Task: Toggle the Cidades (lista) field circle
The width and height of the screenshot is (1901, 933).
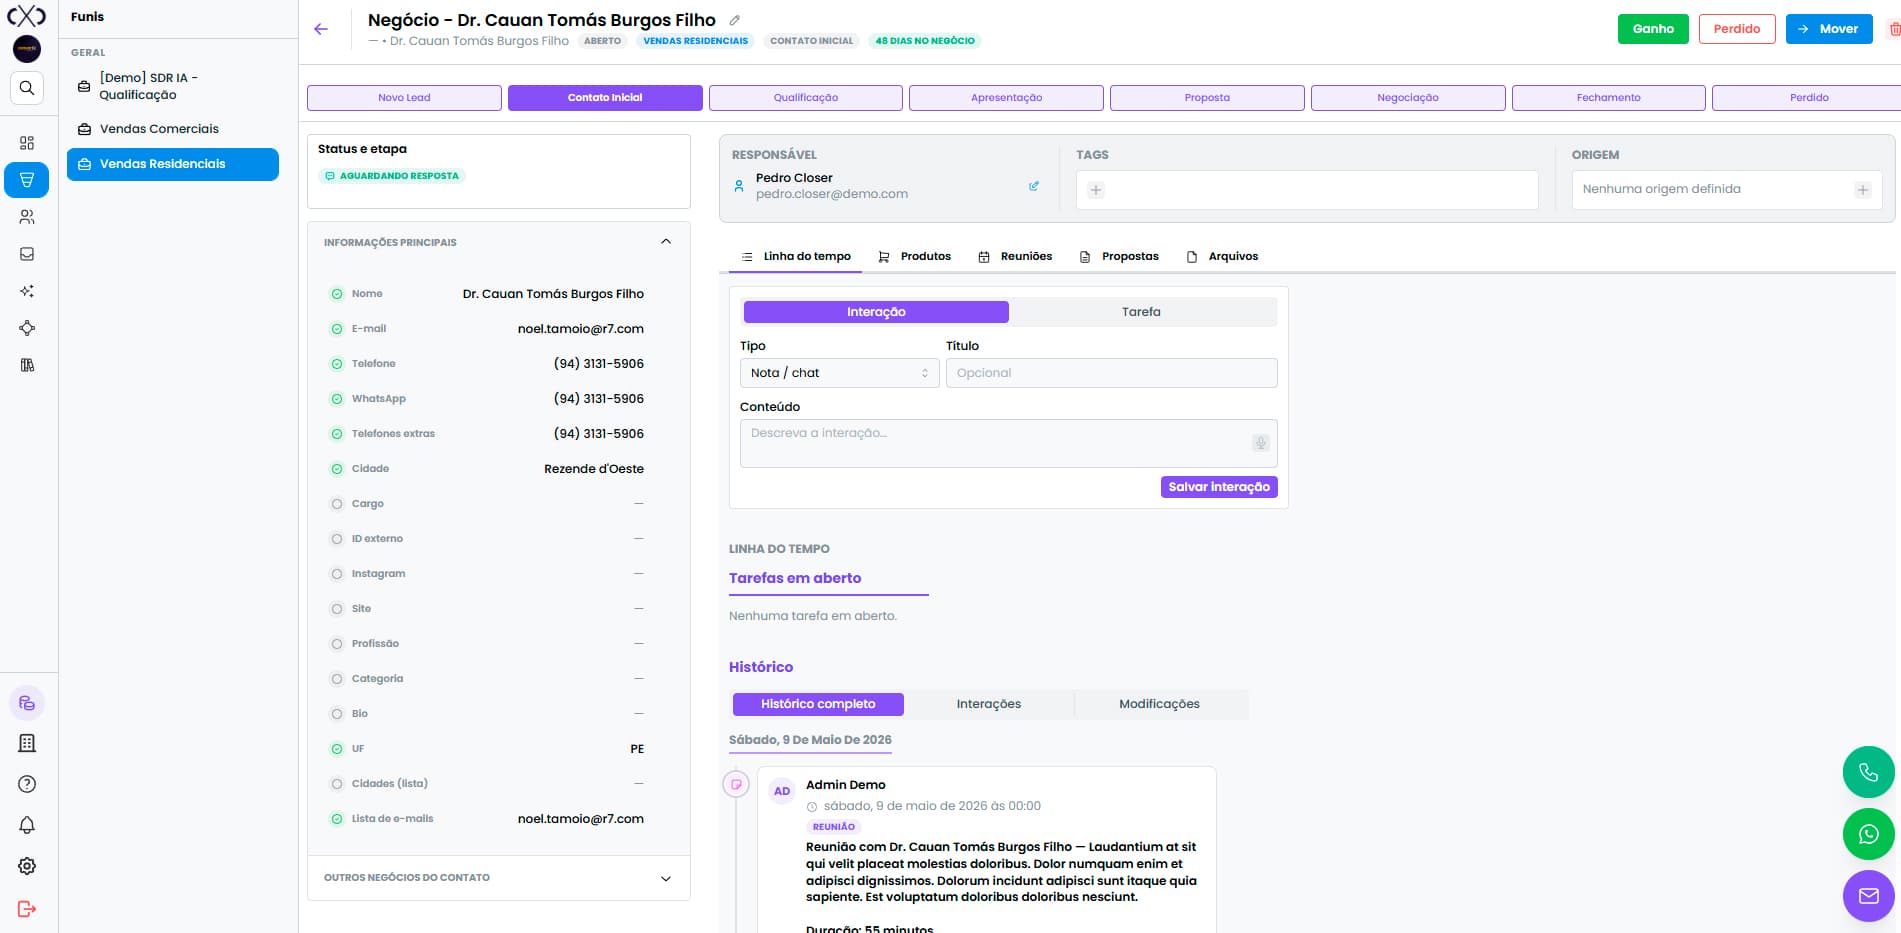Action: 337,784
